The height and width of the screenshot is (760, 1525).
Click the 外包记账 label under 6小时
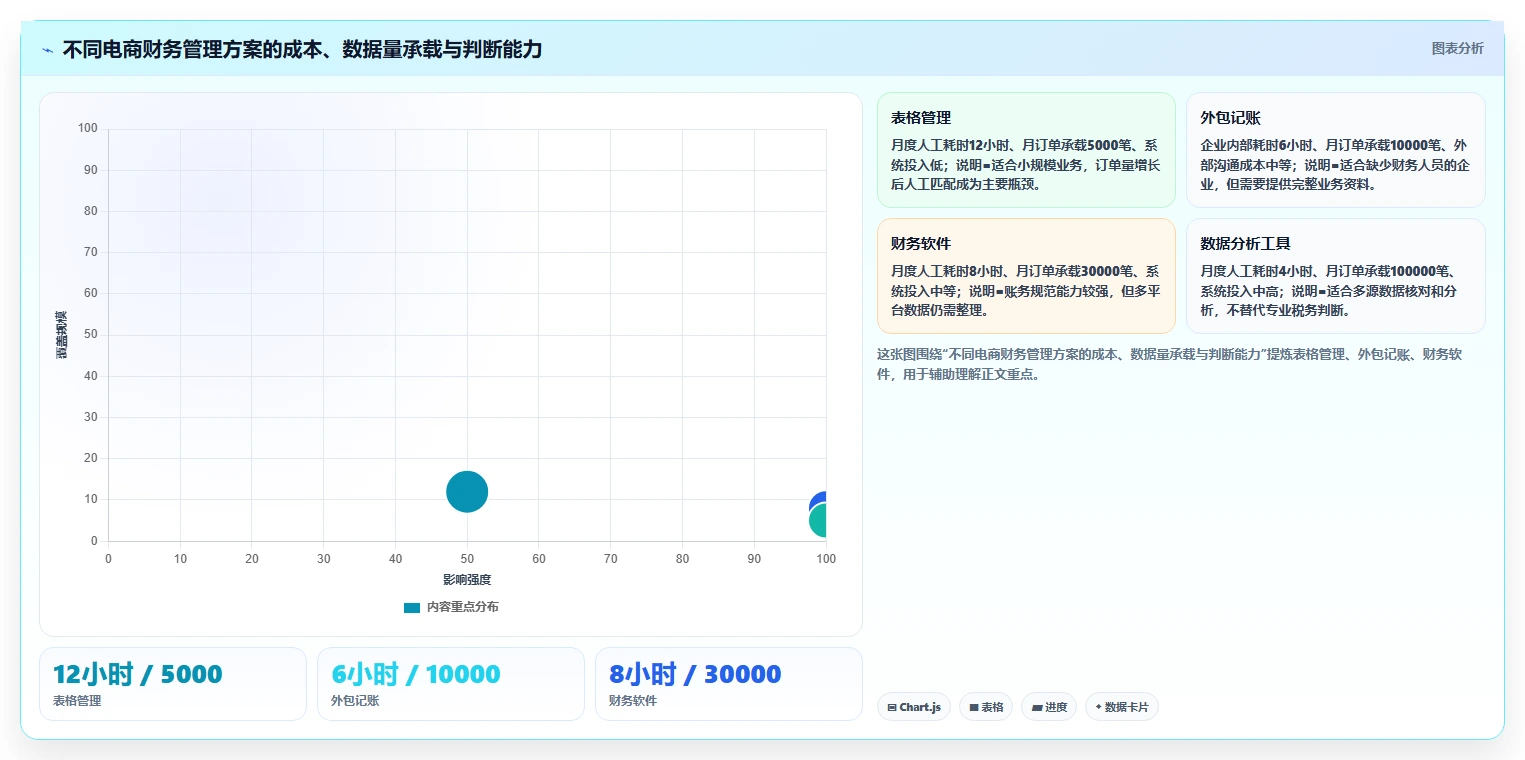point(355,701)
